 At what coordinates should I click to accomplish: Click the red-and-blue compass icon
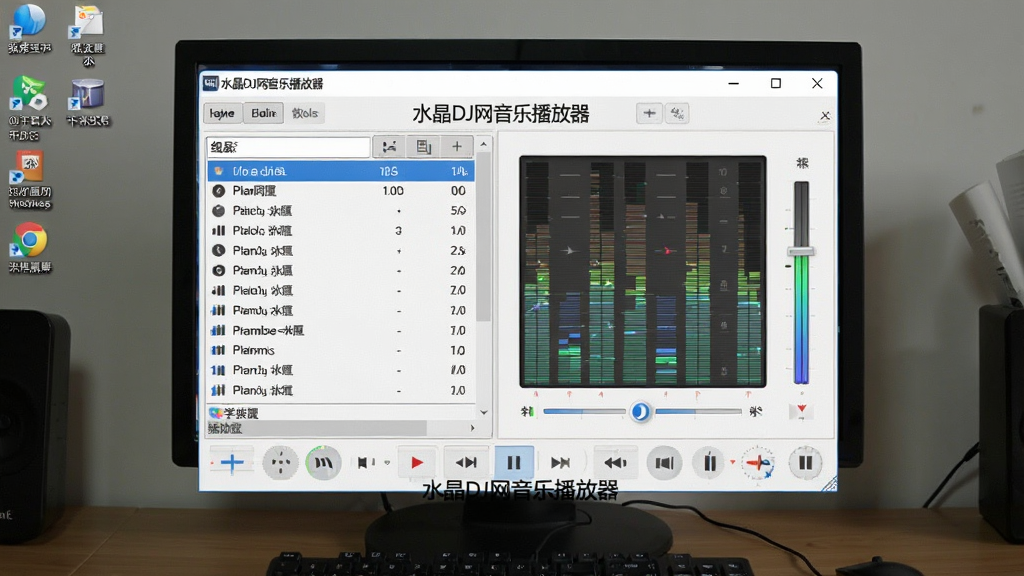pos(758,462)
